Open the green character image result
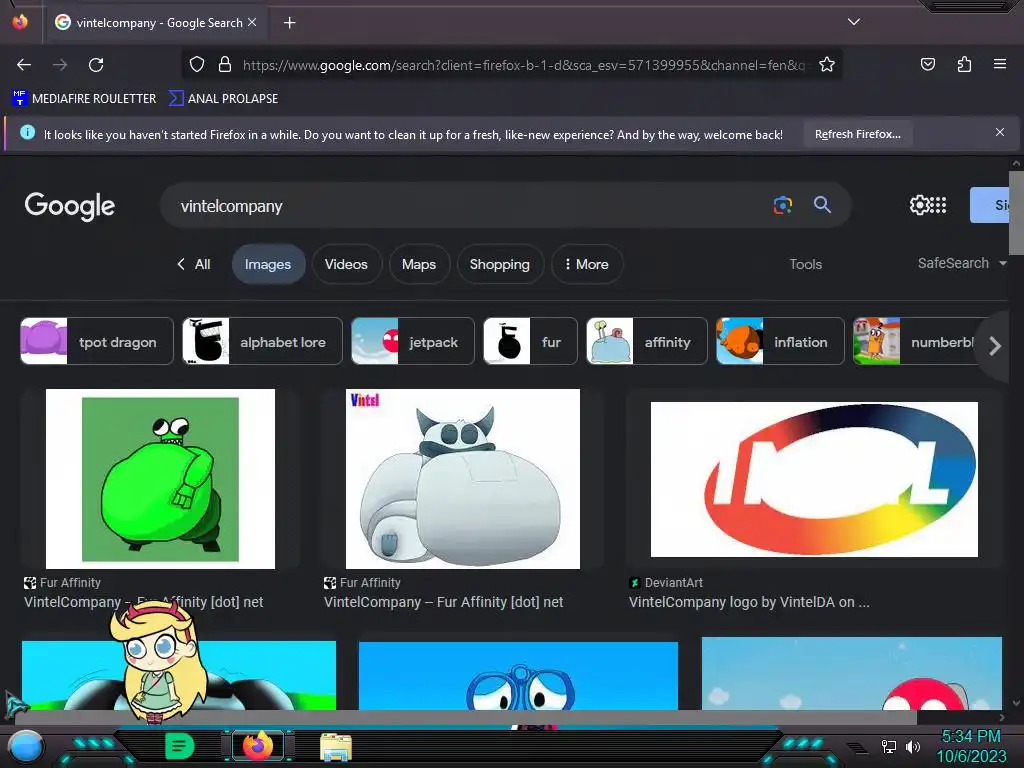The width and height of the screenshot is (1024, 768). (160, 479)
